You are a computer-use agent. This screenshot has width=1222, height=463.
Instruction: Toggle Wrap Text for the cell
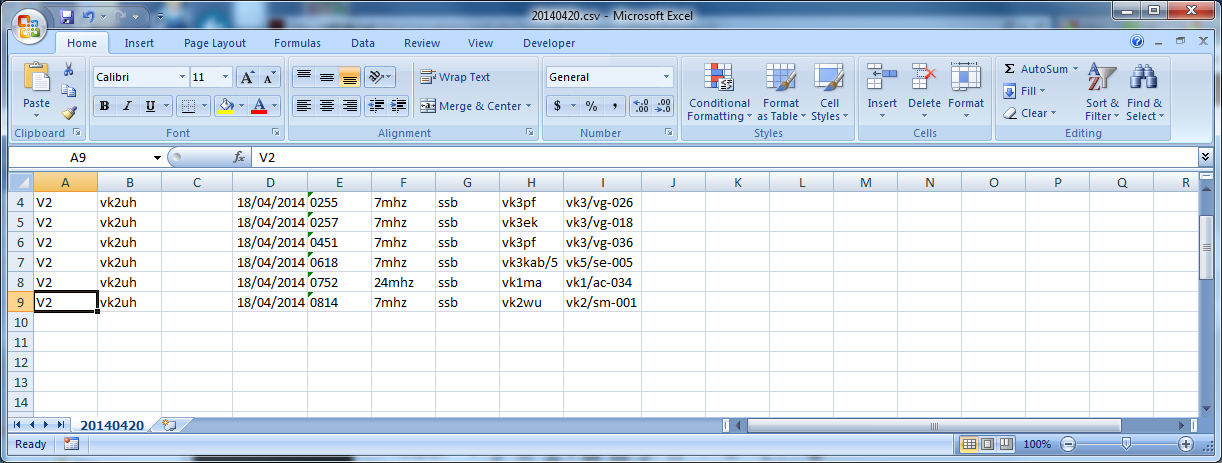(x=456, y=77)
